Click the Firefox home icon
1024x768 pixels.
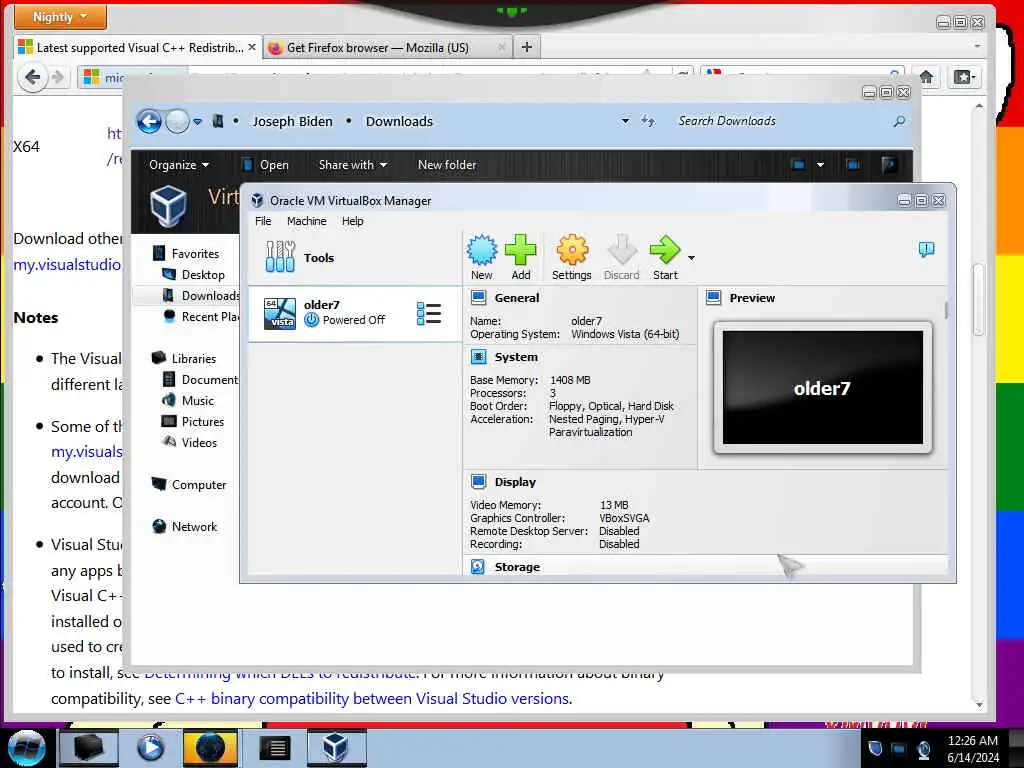coord(926,77)
